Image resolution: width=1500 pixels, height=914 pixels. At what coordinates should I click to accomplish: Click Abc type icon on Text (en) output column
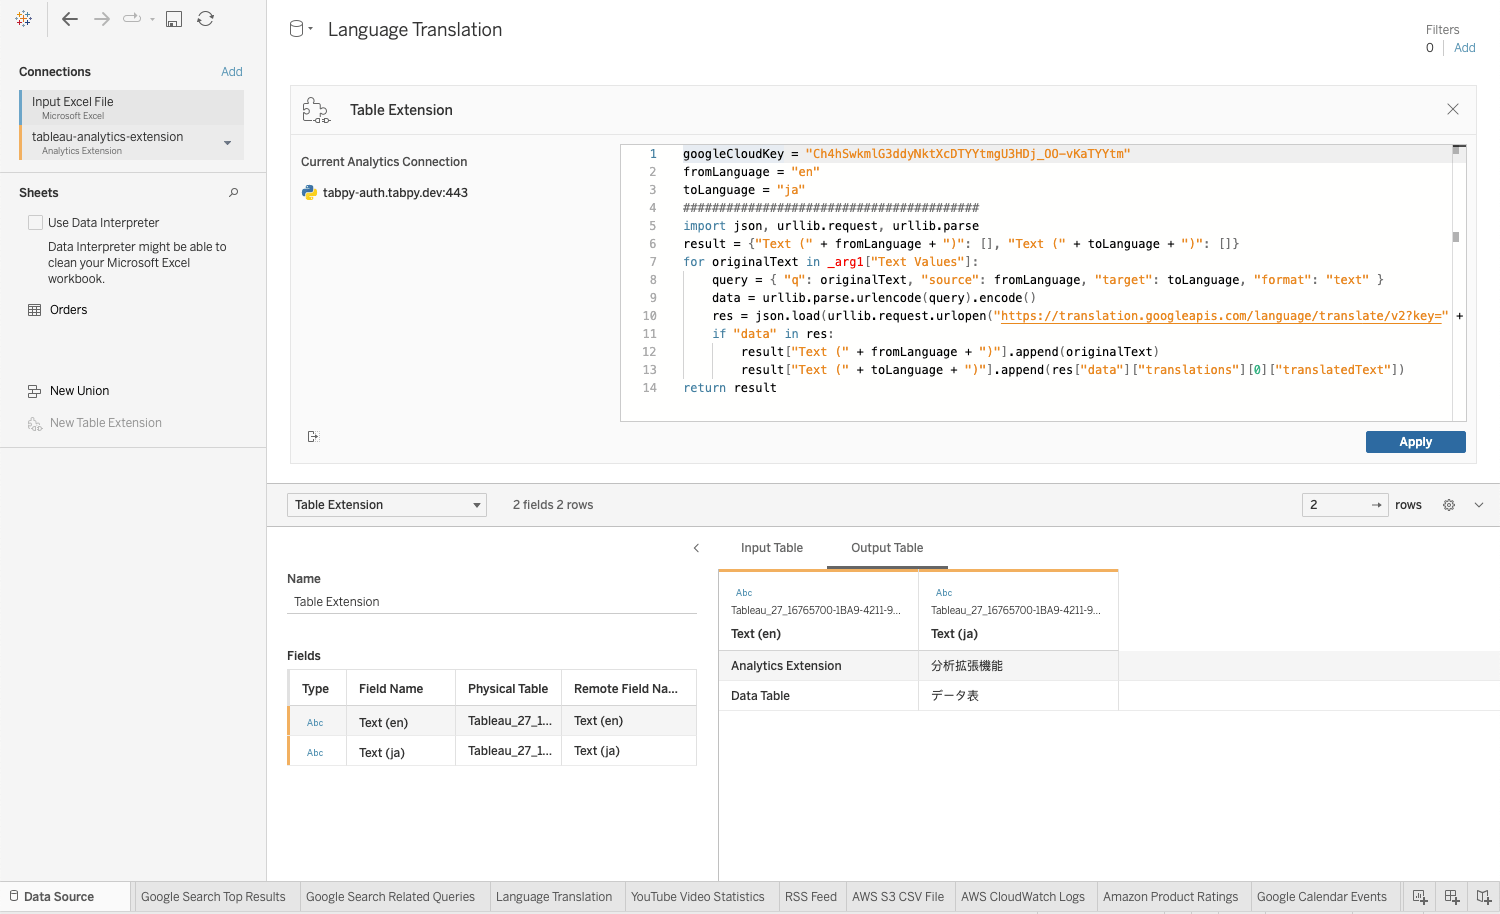tap(744, 593)
